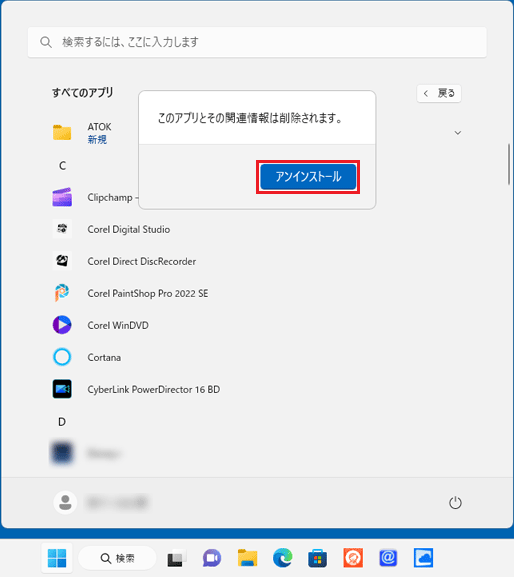This screenshot has height=577, width=514.
Task: Go back with the 戻る button
Action: pyautogui.click(x=439, y=93)
